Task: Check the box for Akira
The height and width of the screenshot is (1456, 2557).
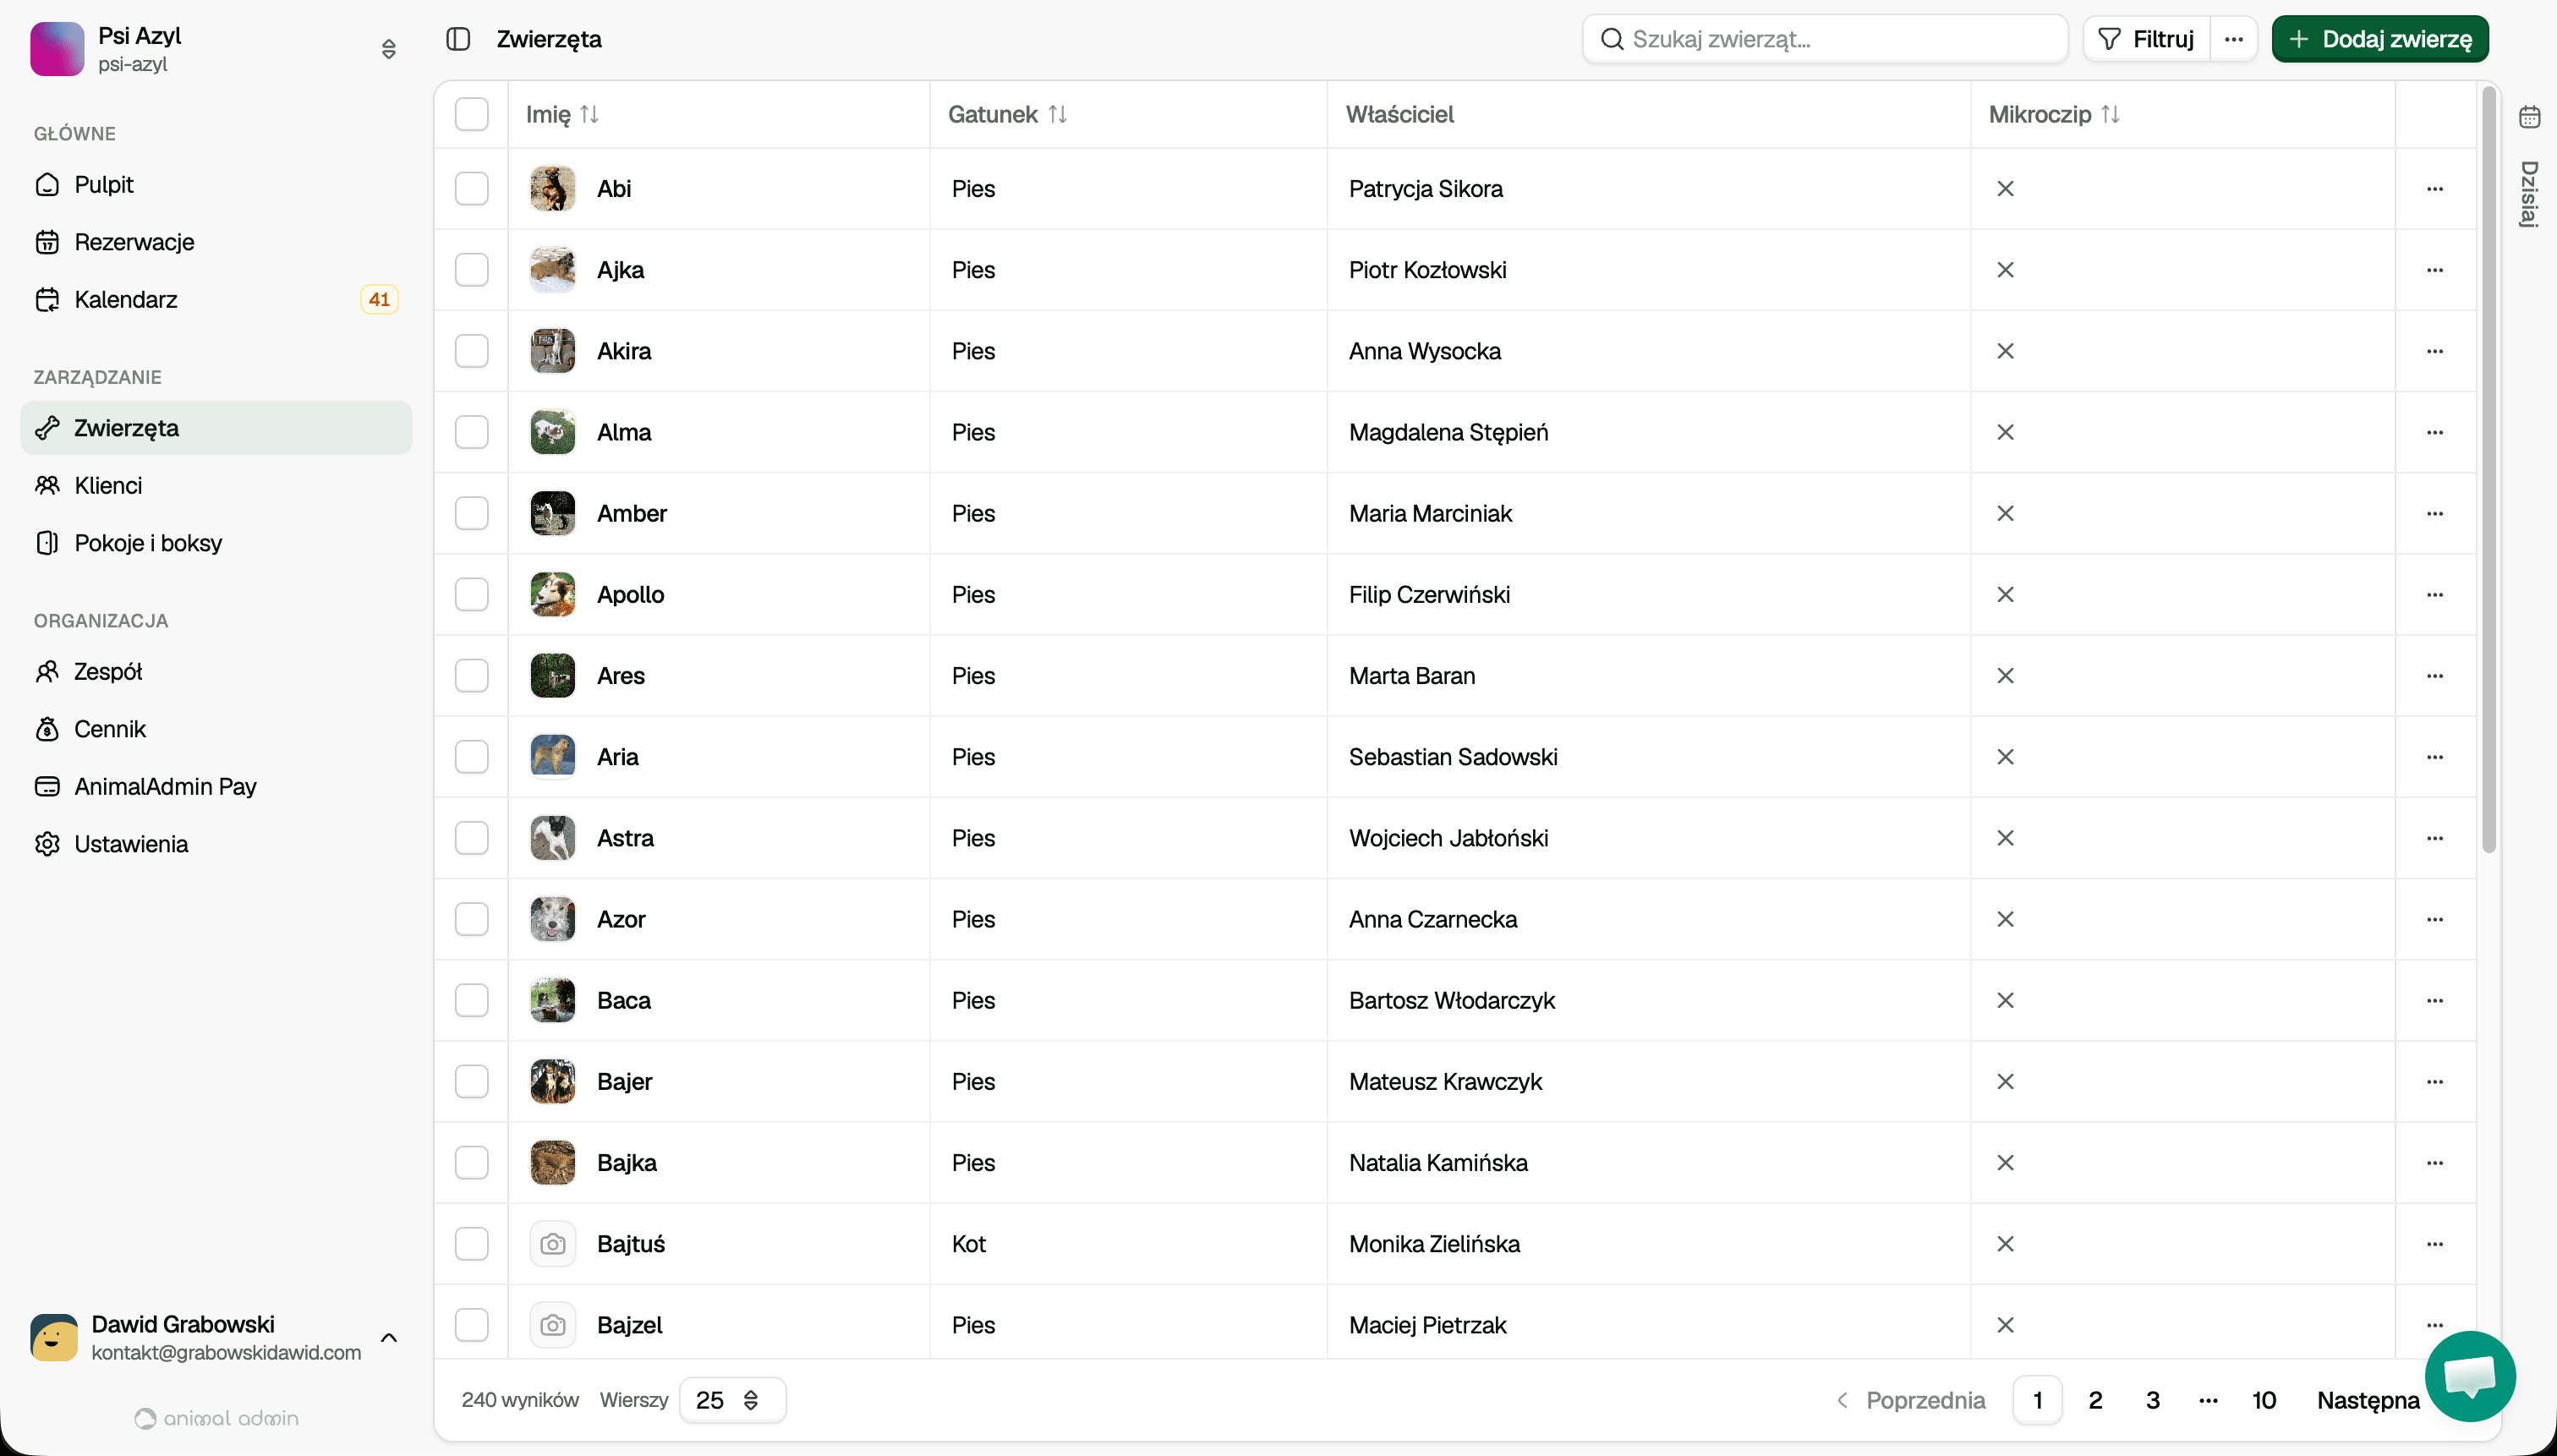Action: click(471, 351)
